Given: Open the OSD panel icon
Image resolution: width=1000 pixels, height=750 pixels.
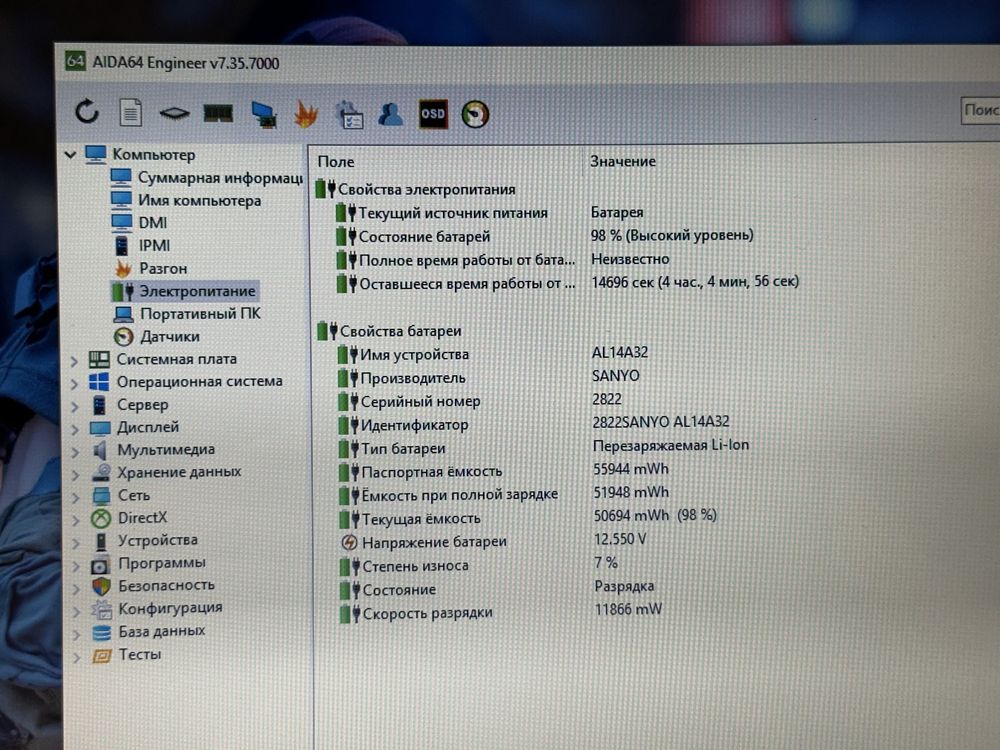Looking at the screenshot, I should tap(433, 114).
